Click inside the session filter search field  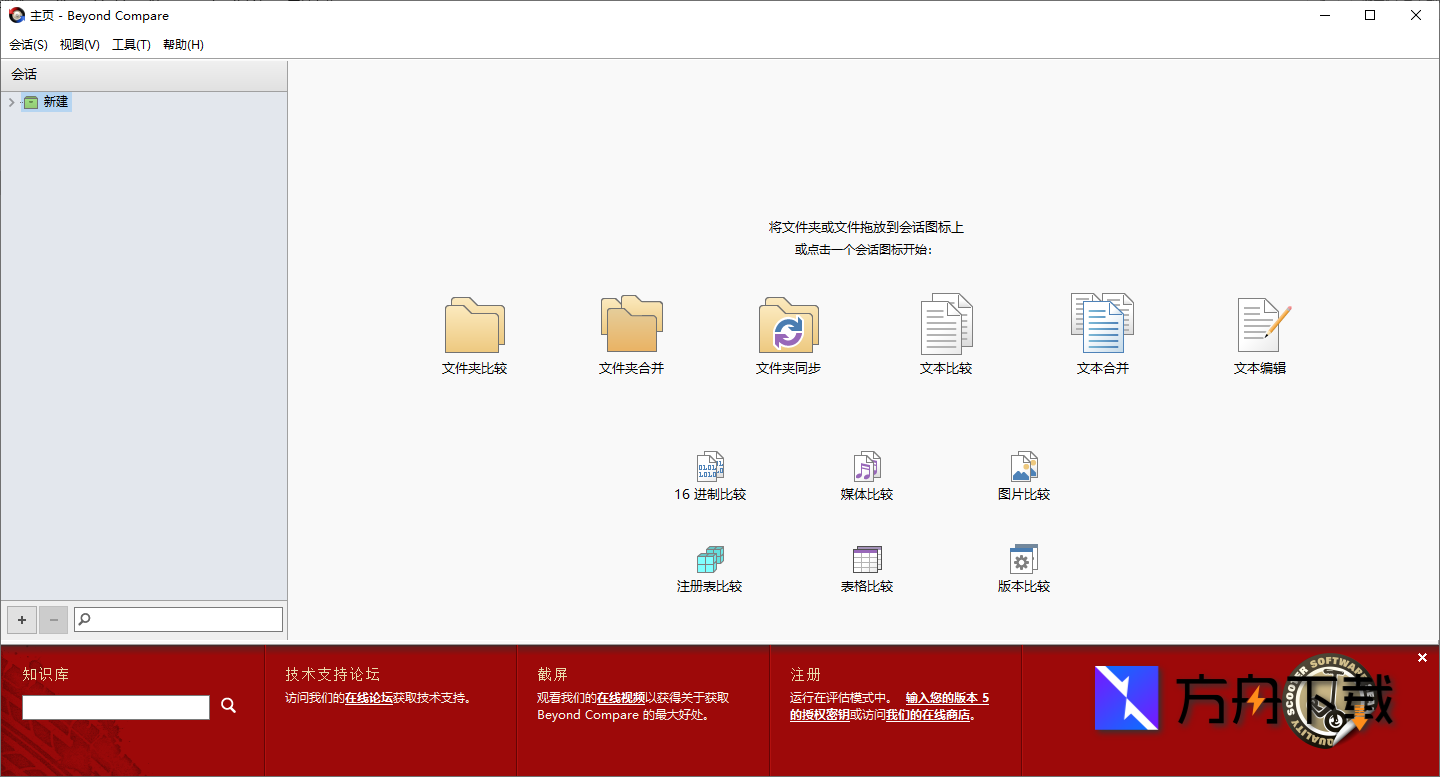[x=178, y=618]
